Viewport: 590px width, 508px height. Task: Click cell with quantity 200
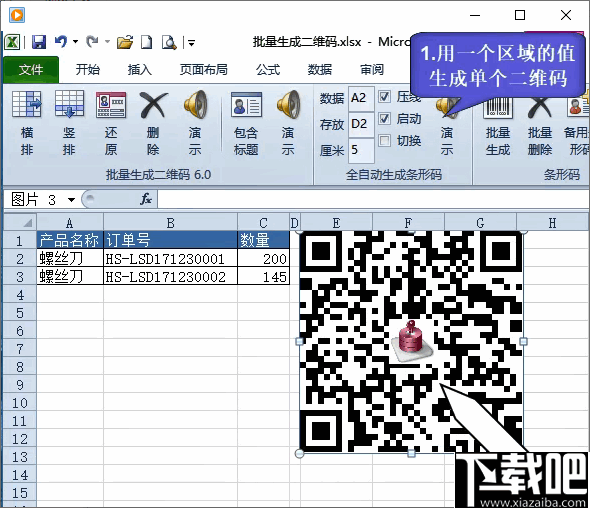pos(263,259)
